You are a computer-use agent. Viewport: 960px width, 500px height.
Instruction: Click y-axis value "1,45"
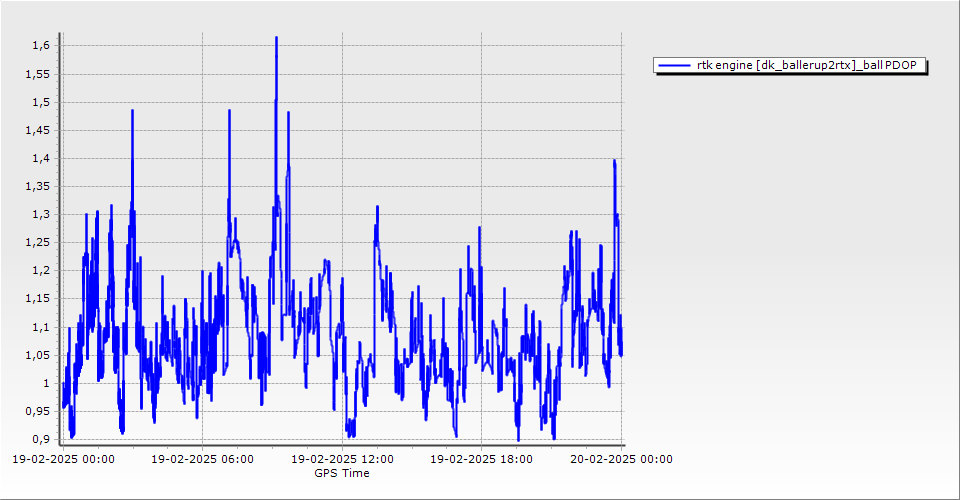(38, 130)
